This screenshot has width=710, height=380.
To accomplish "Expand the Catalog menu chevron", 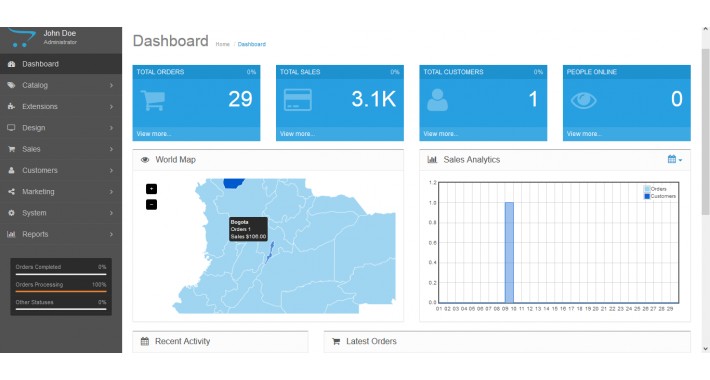I will [111, 85].
